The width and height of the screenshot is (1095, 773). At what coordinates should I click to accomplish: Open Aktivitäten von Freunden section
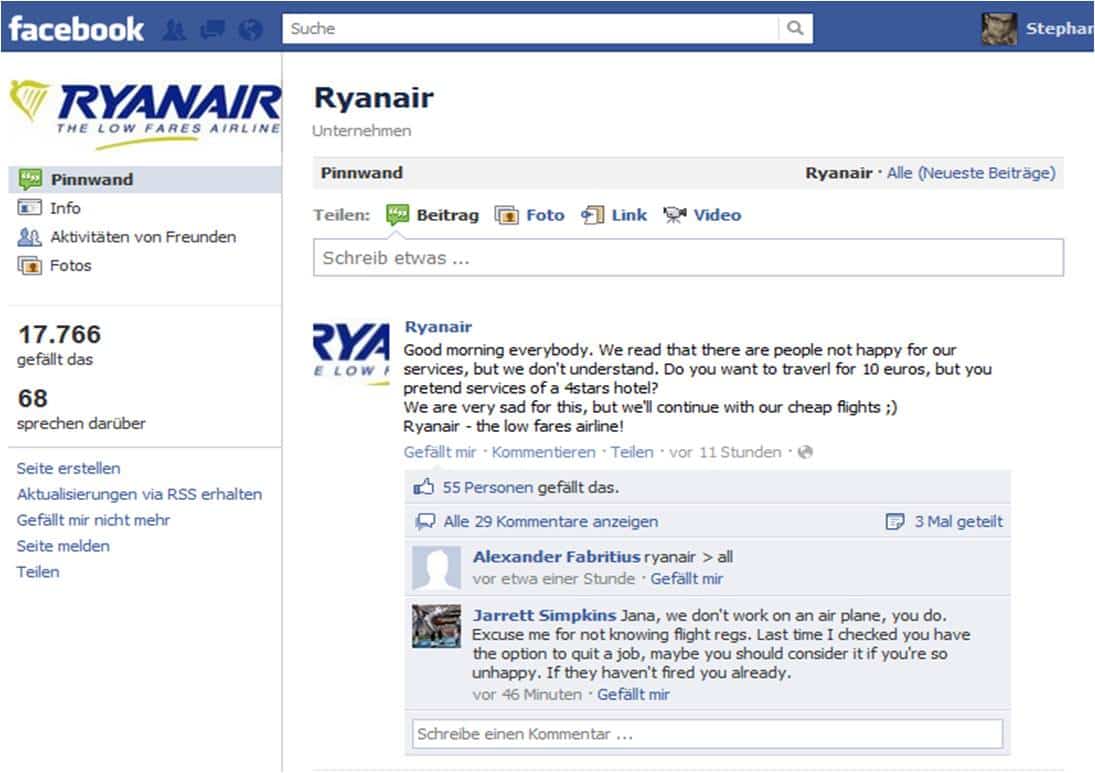coord(142,237)
